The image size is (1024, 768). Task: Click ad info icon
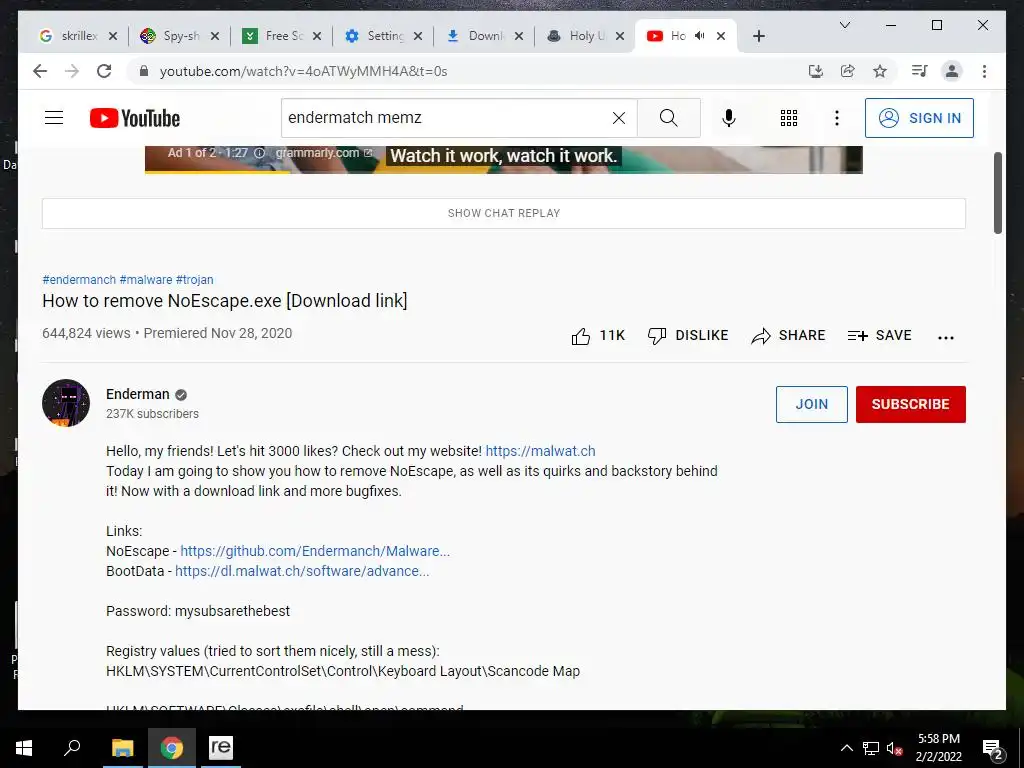point(259,153)
